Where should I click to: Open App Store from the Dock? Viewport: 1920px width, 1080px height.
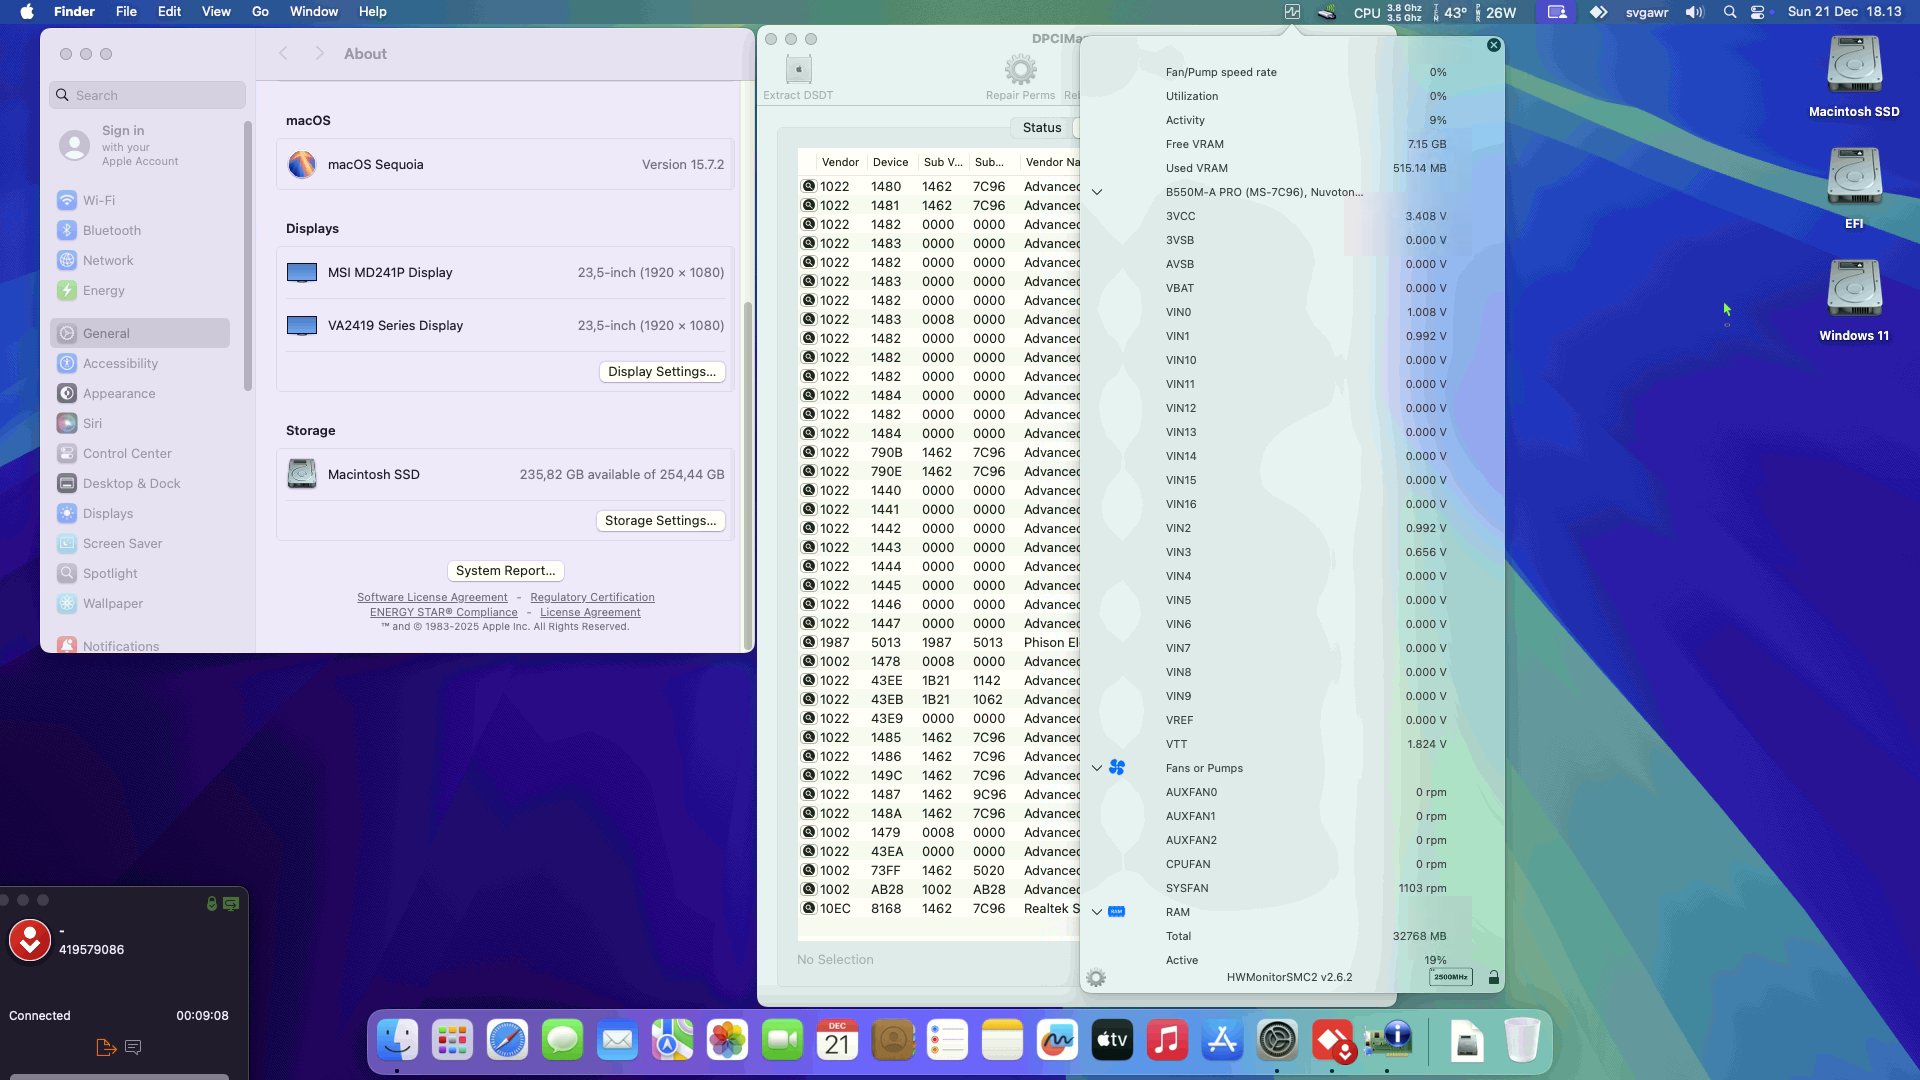(1222, 1041)
